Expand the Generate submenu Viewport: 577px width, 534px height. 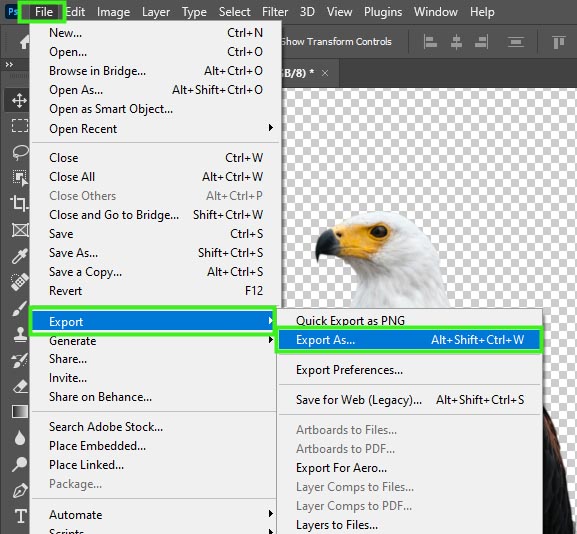point(155,341)
